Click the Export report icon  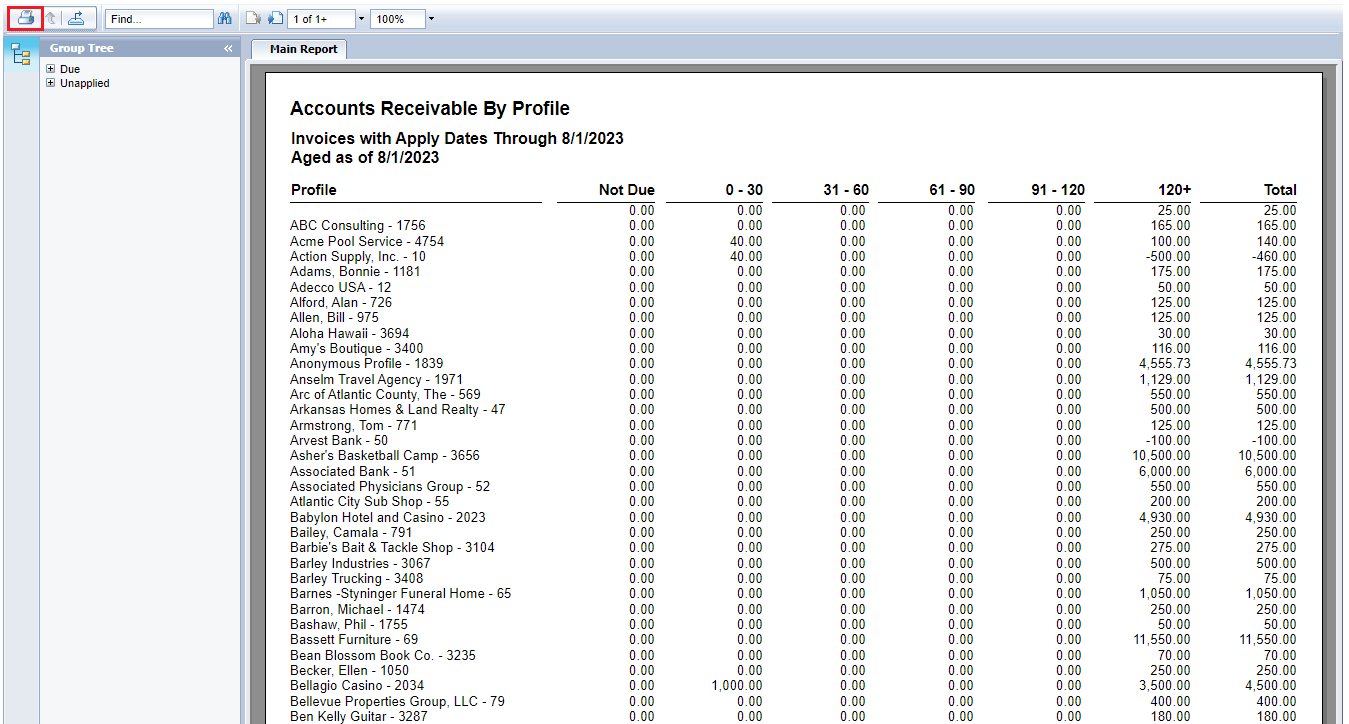pos(76,18)
